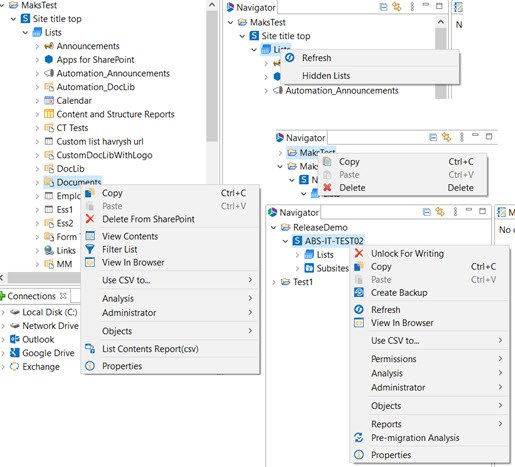Click the Local Disk (C:) drive icon
The height and width of the screenshot is (467, 515).
point(15,312)
